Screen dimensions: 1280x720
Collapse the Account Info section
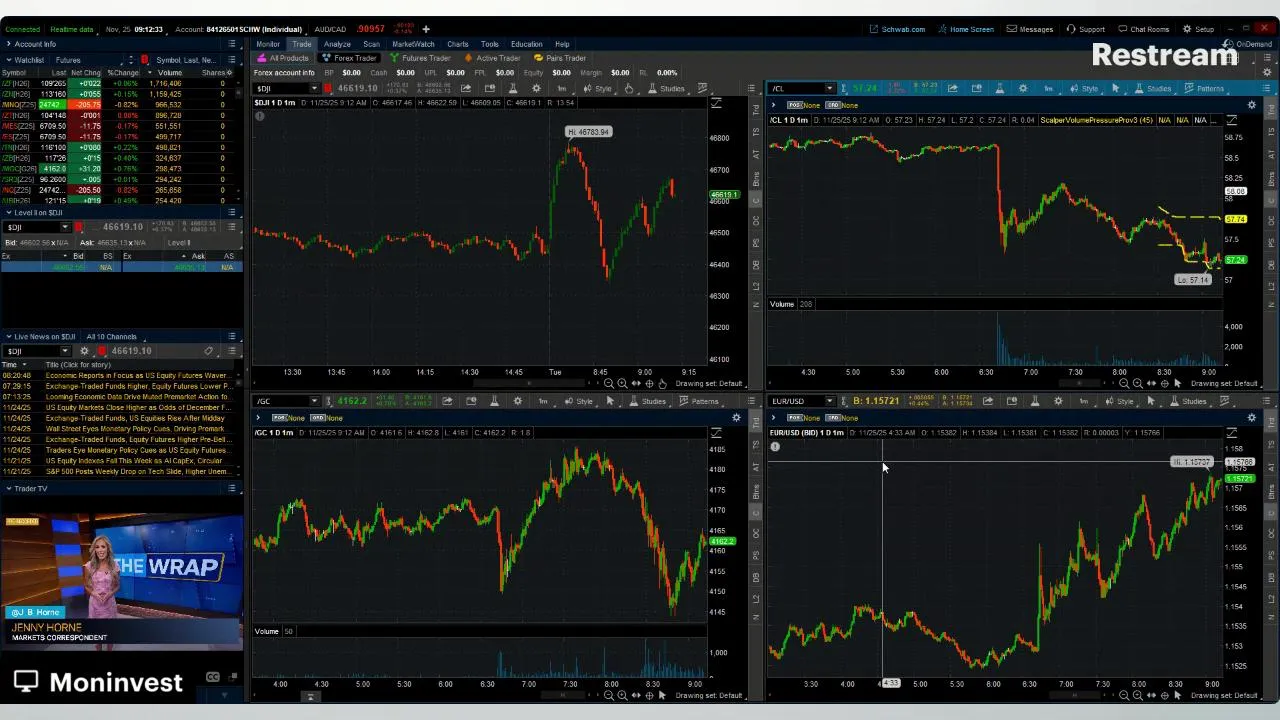(8, 44)
